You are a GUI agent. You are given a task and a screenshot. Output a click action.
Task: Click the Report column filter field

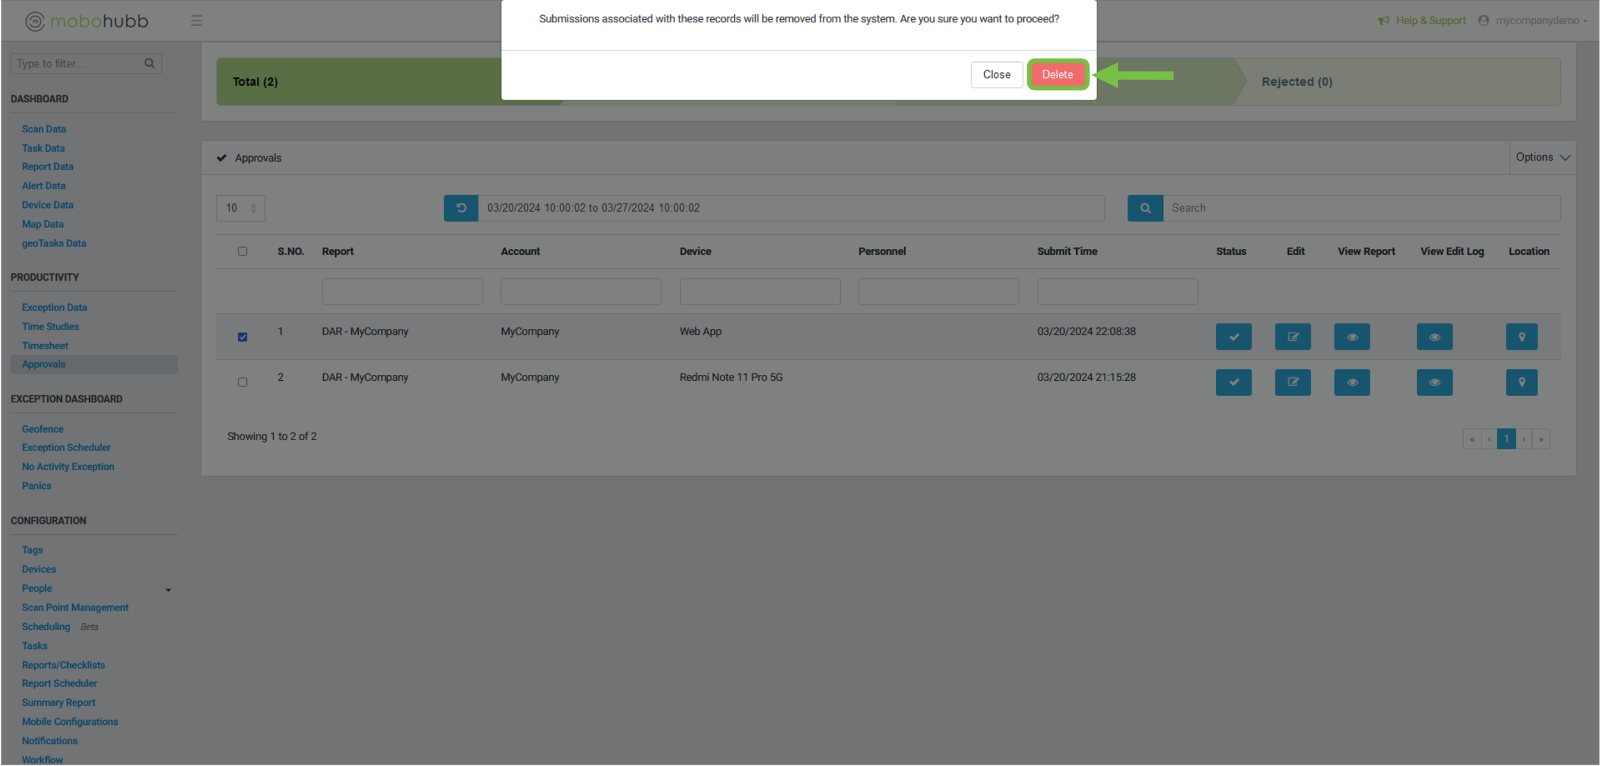(x=402, y=292)
